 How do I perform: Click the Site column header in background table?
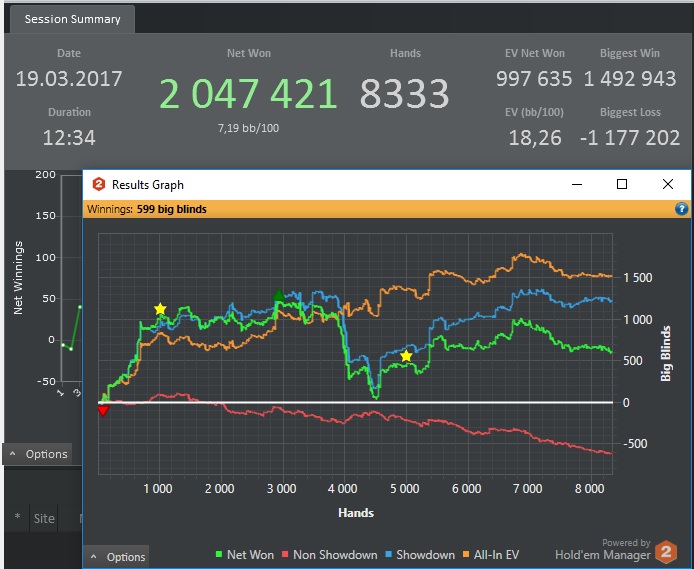44,518
